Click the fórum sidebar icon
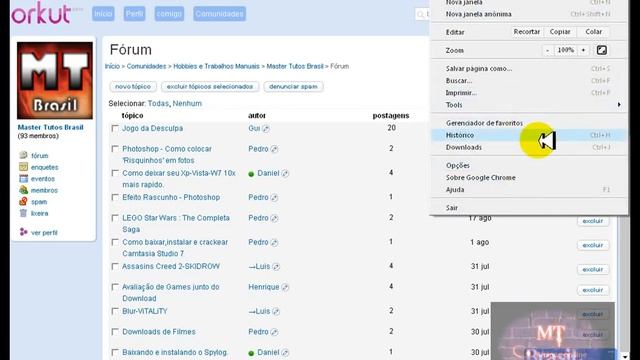Viewport: 640px width, 360px height. coord(23,155)
